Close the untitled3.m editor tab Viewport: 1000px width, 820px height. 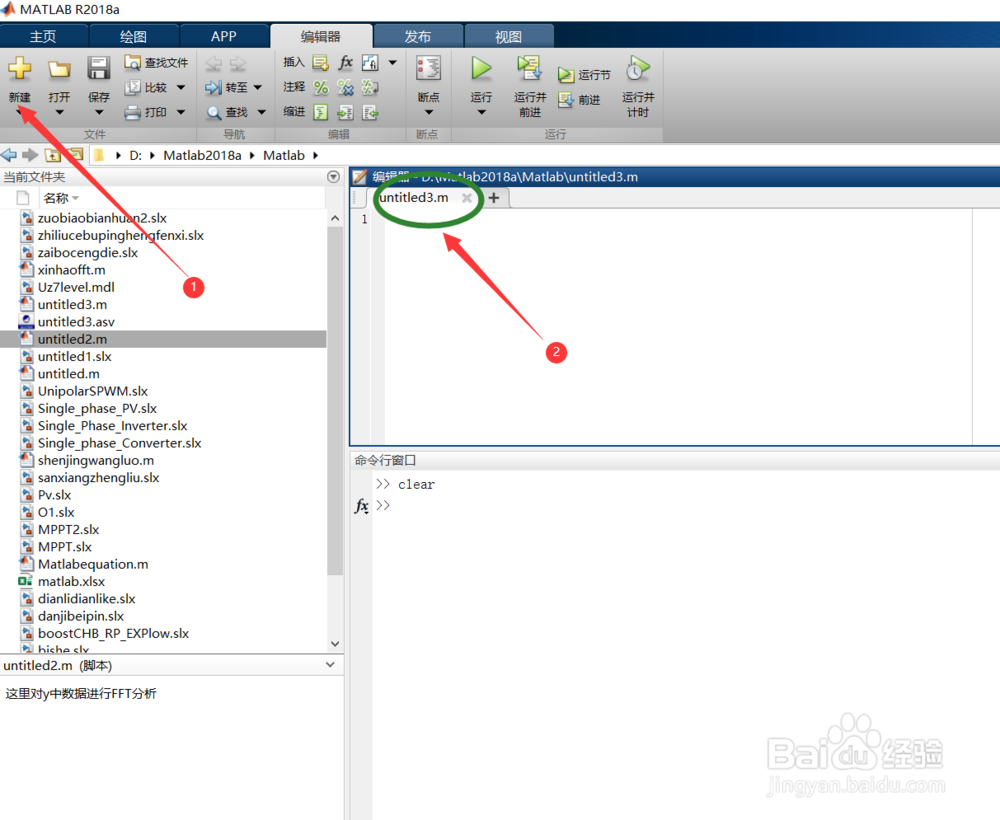pos(467,198)
